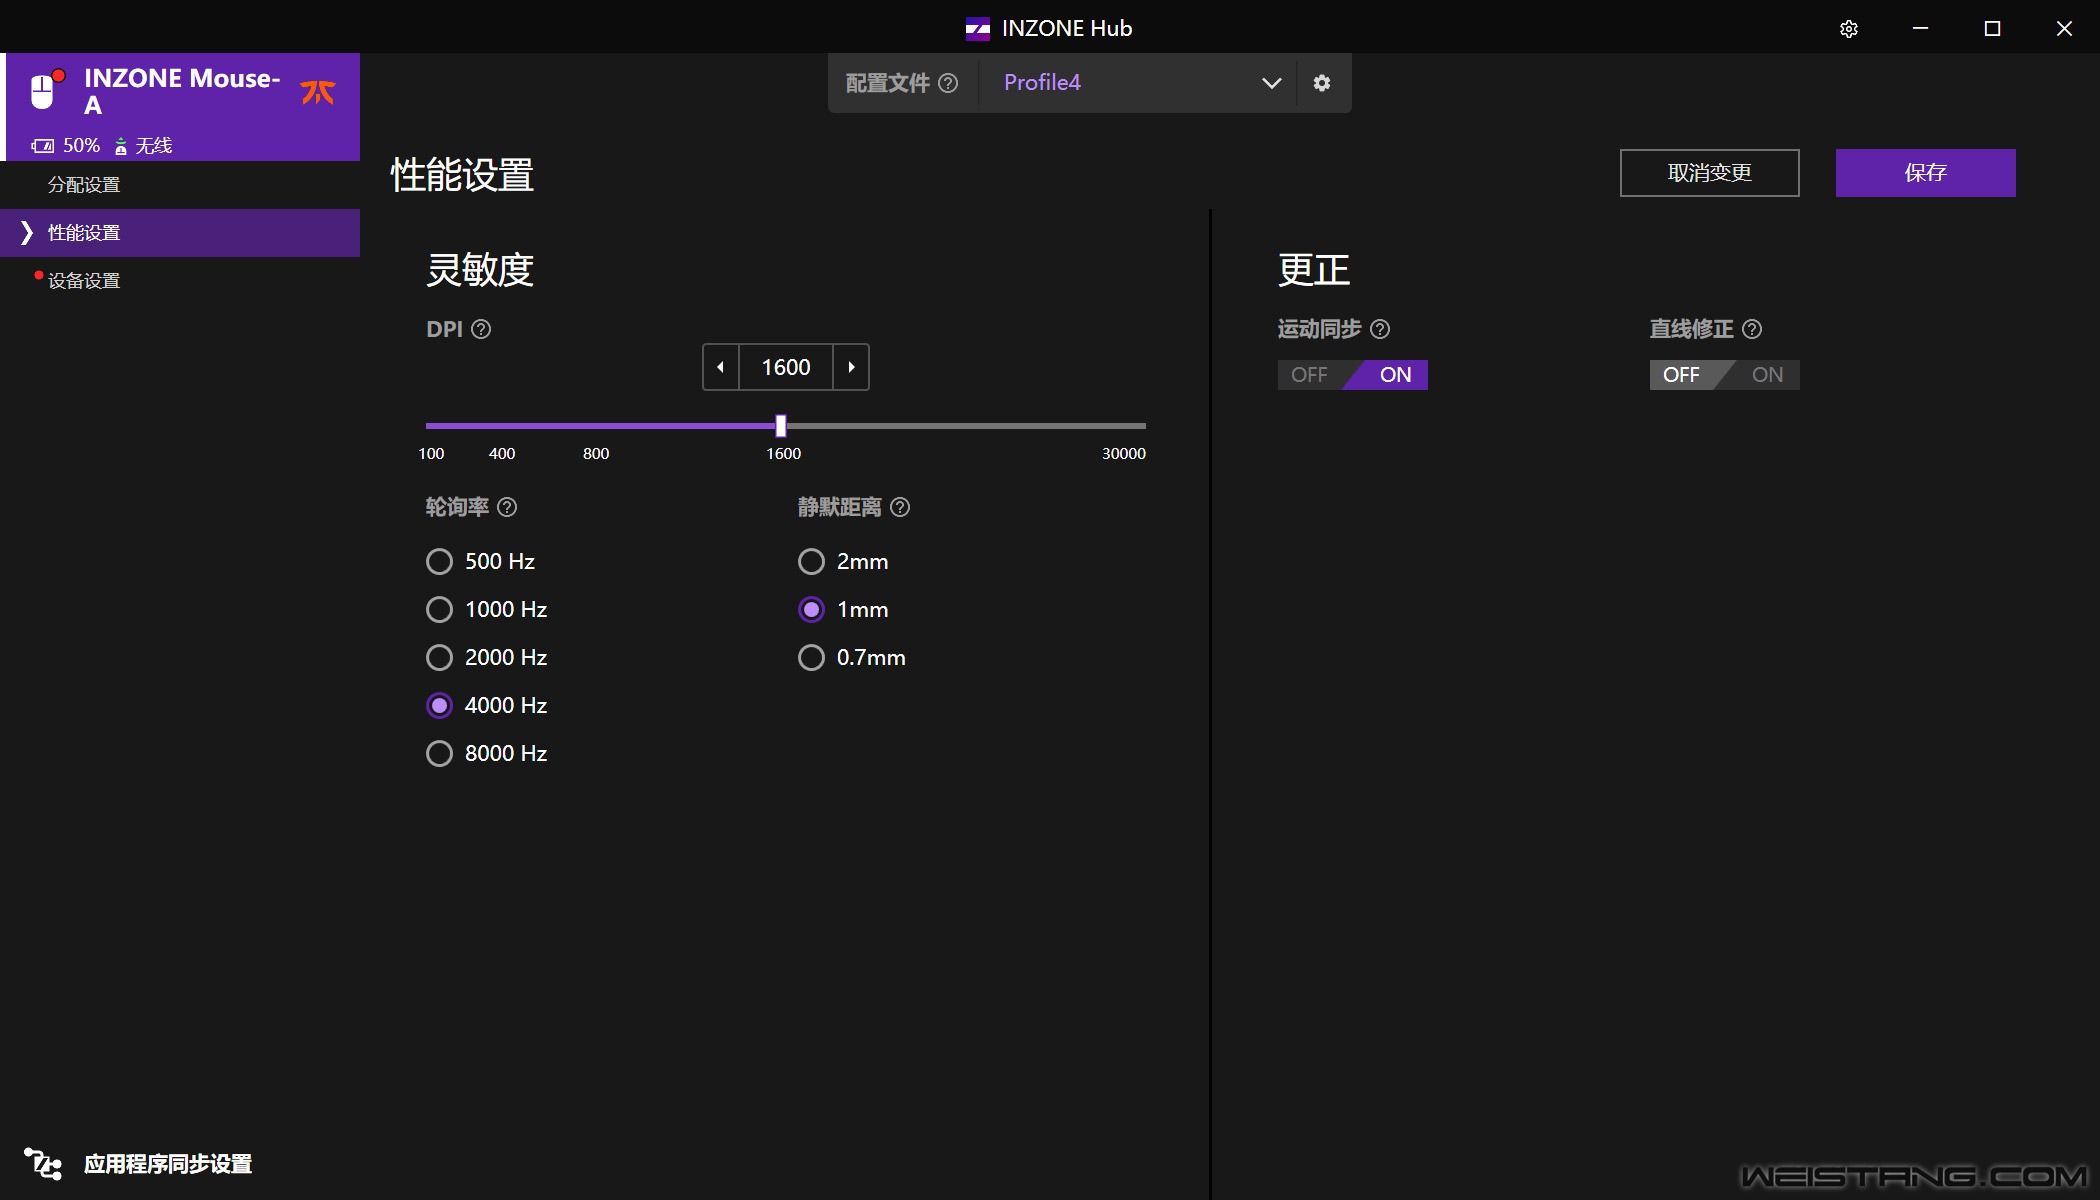Screen dimensions: 2100x1200
Task: Click the mouse device icon in sidebar
Action: tap(43, 91)
